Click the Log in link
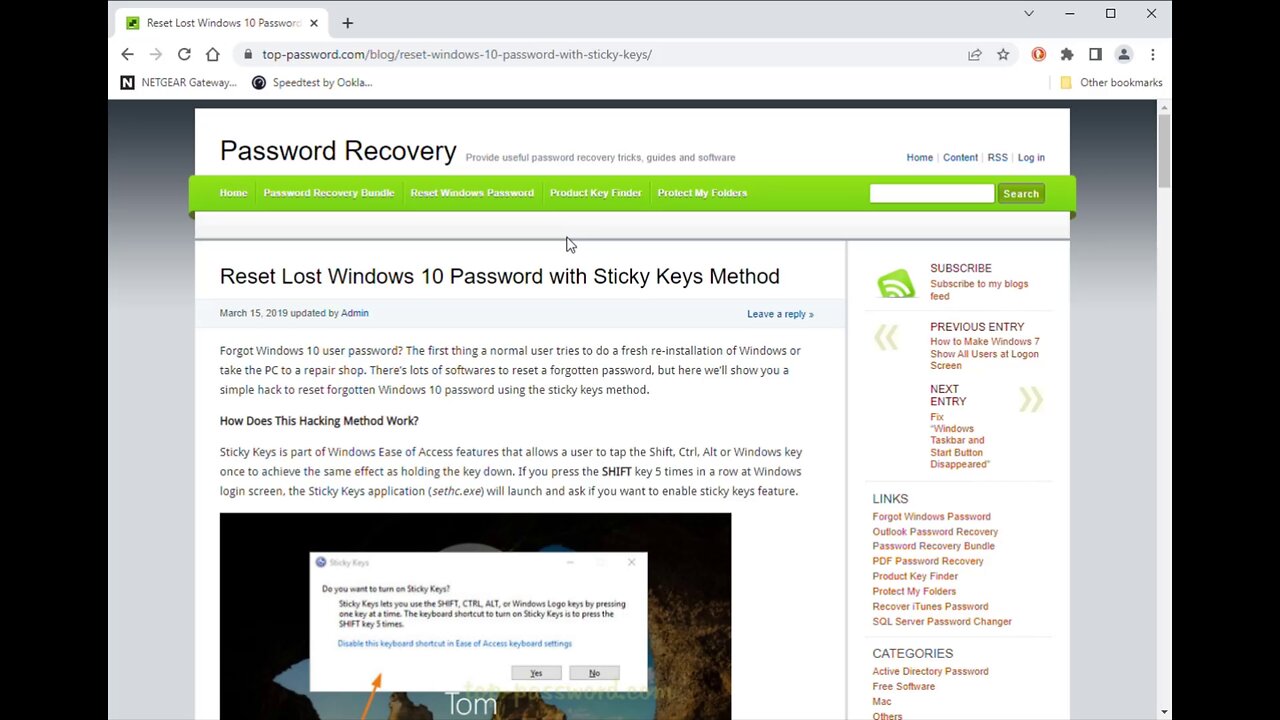Viewport: 1280px width, 720px height. click(x=1031, y=158)
